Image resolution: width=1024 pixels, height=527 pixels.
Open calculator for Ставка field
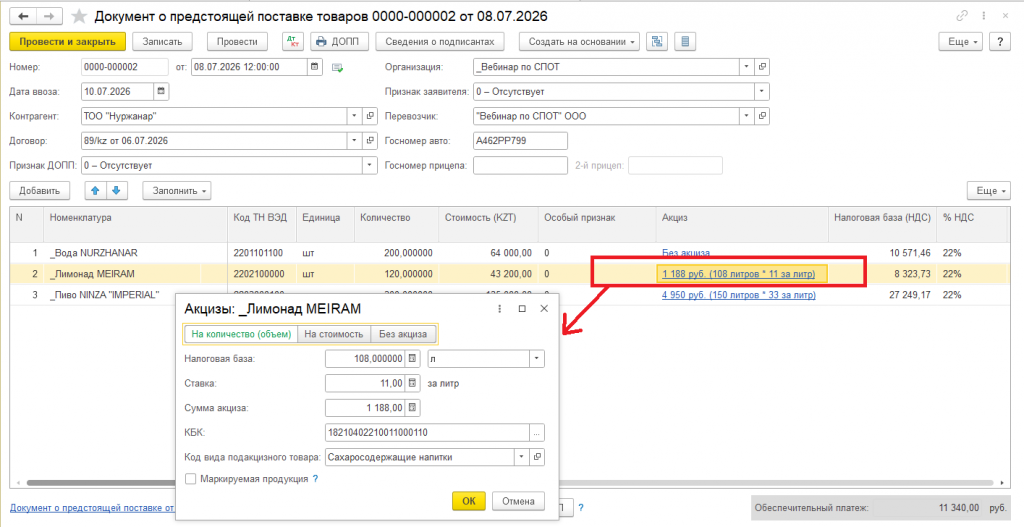tap(412, 383)
